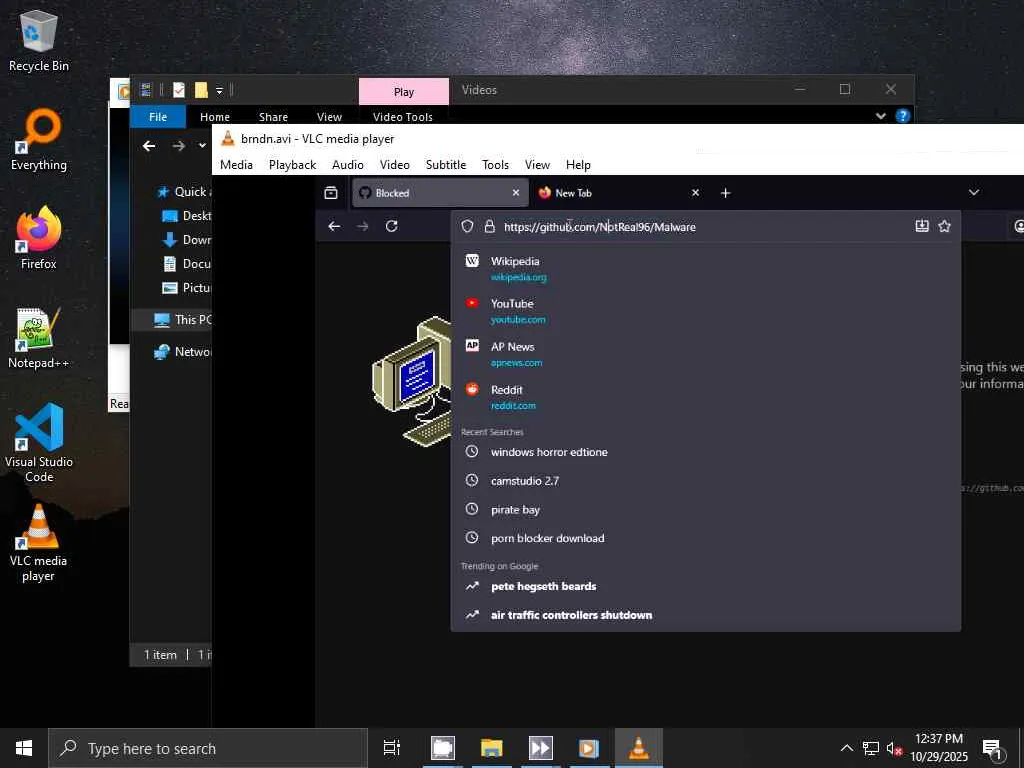The width and height of the screenshot is (1024, 768).
Task: Open VLC View menu
Action: pos(537,165)
